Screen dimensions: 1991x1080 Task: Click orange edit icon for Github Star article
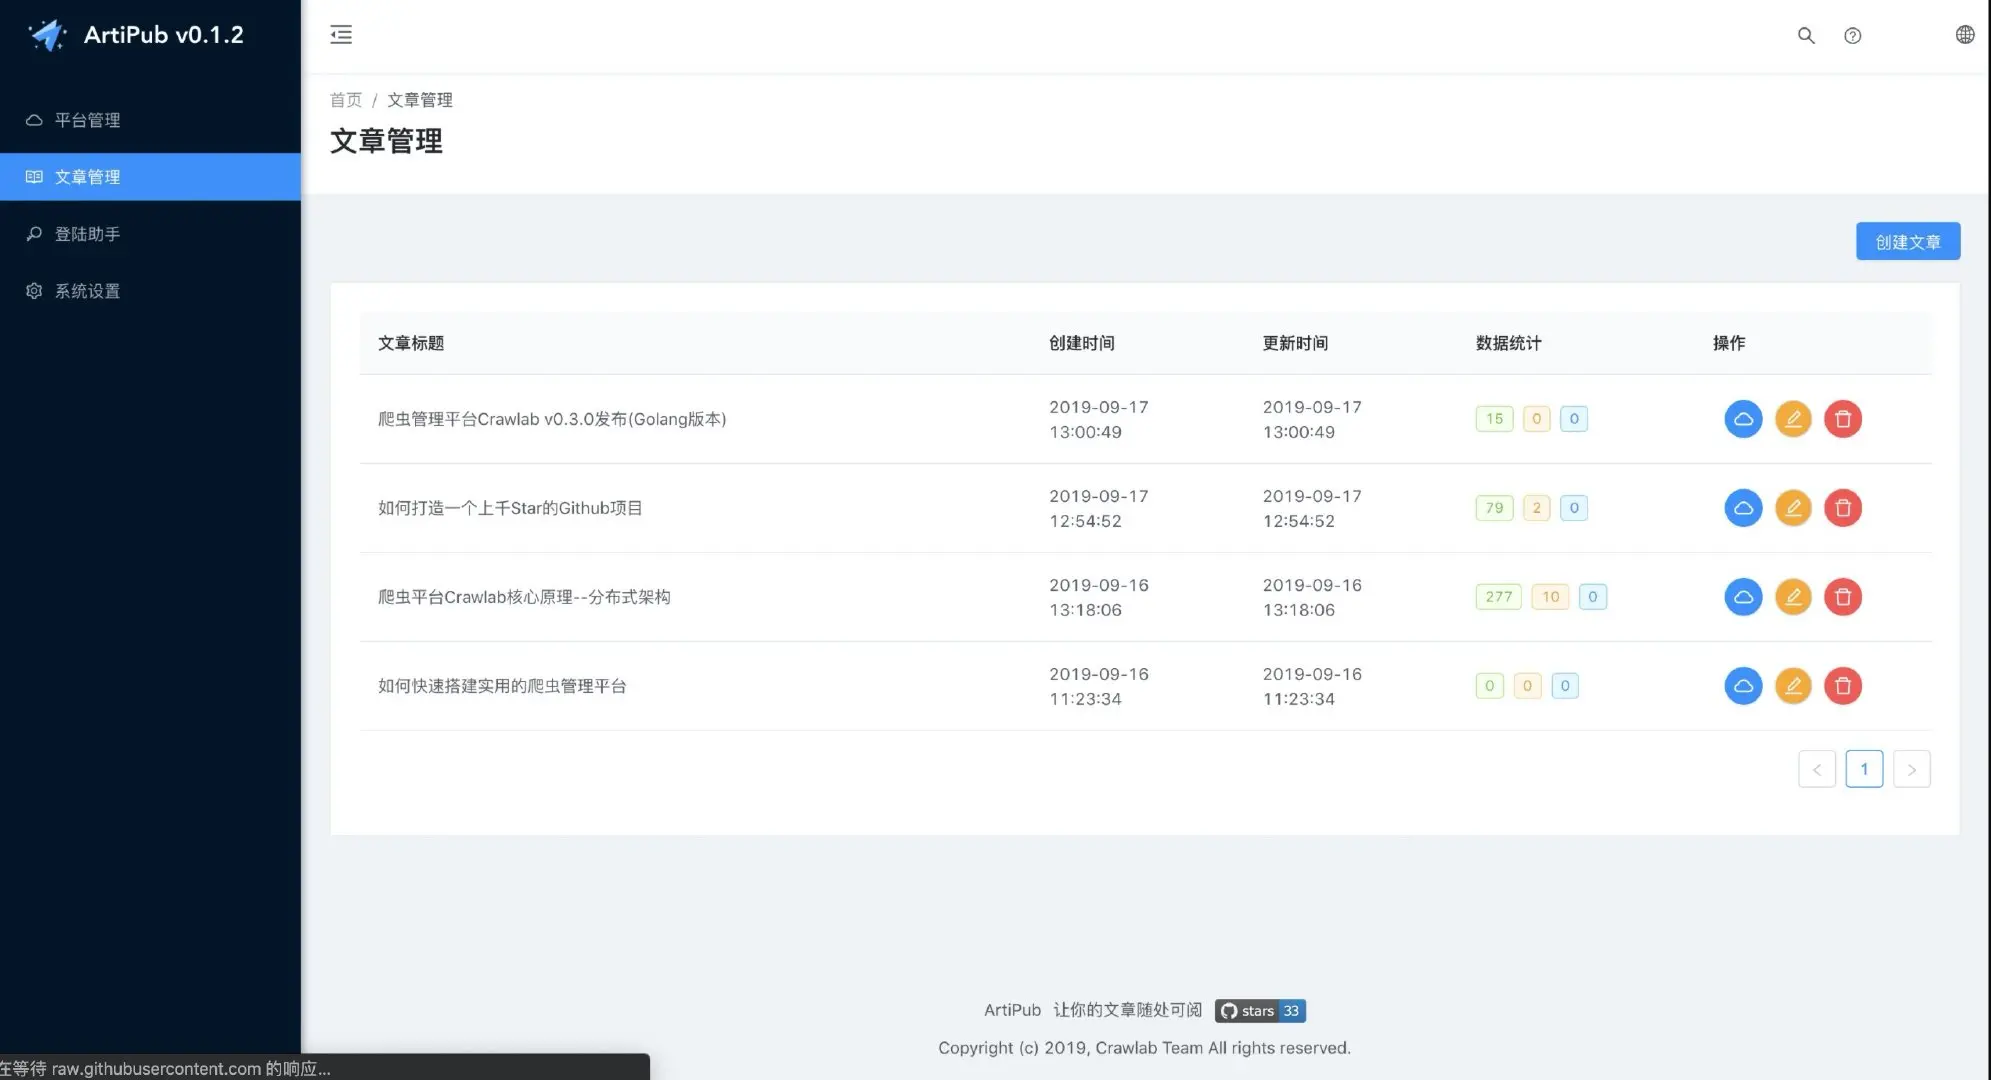(x=1793, y=508)
